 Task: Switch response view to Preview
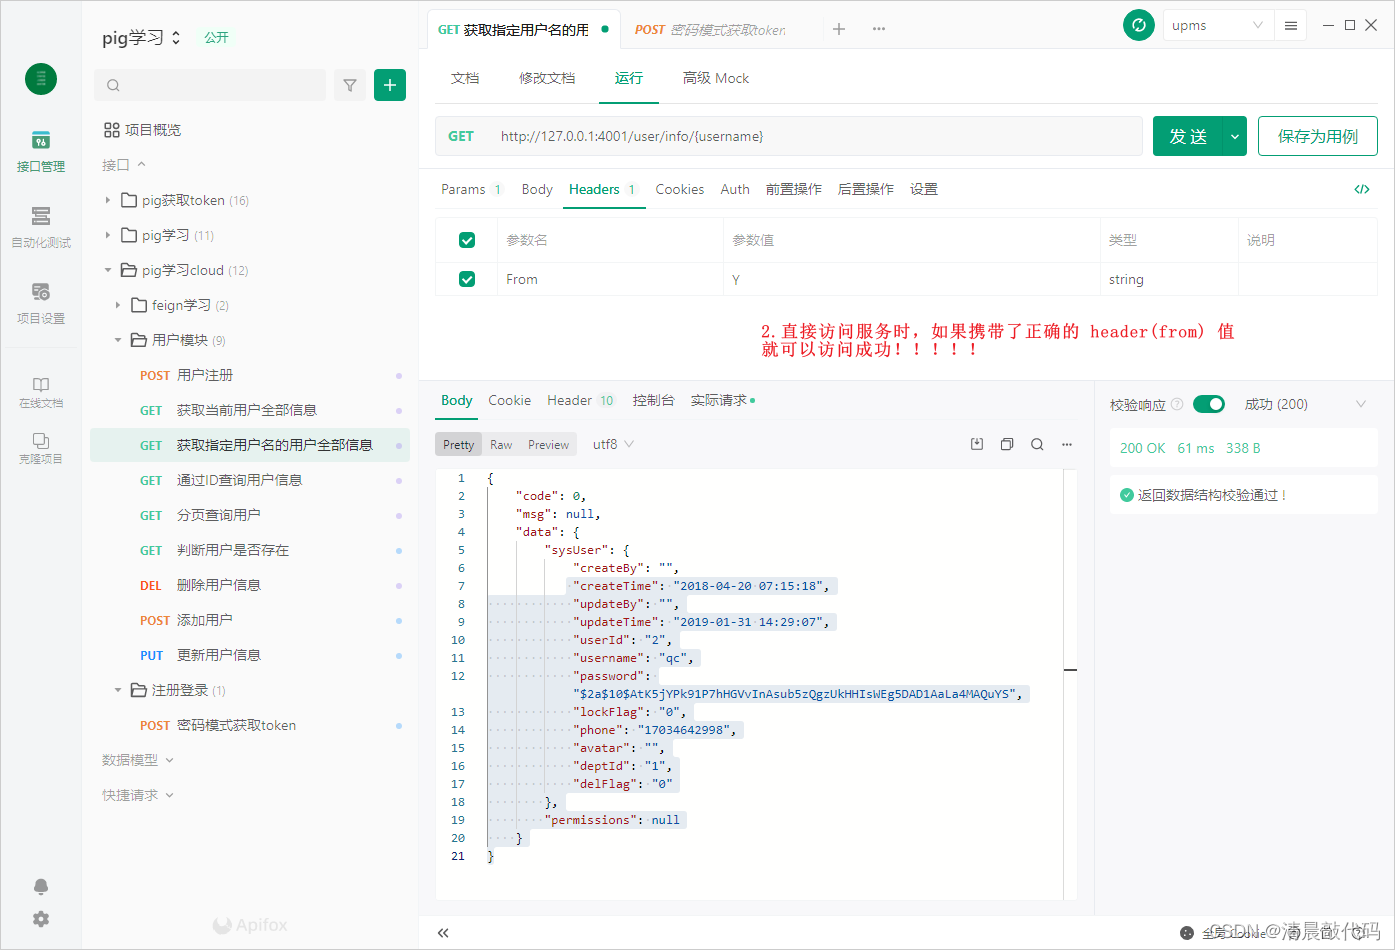549,444
